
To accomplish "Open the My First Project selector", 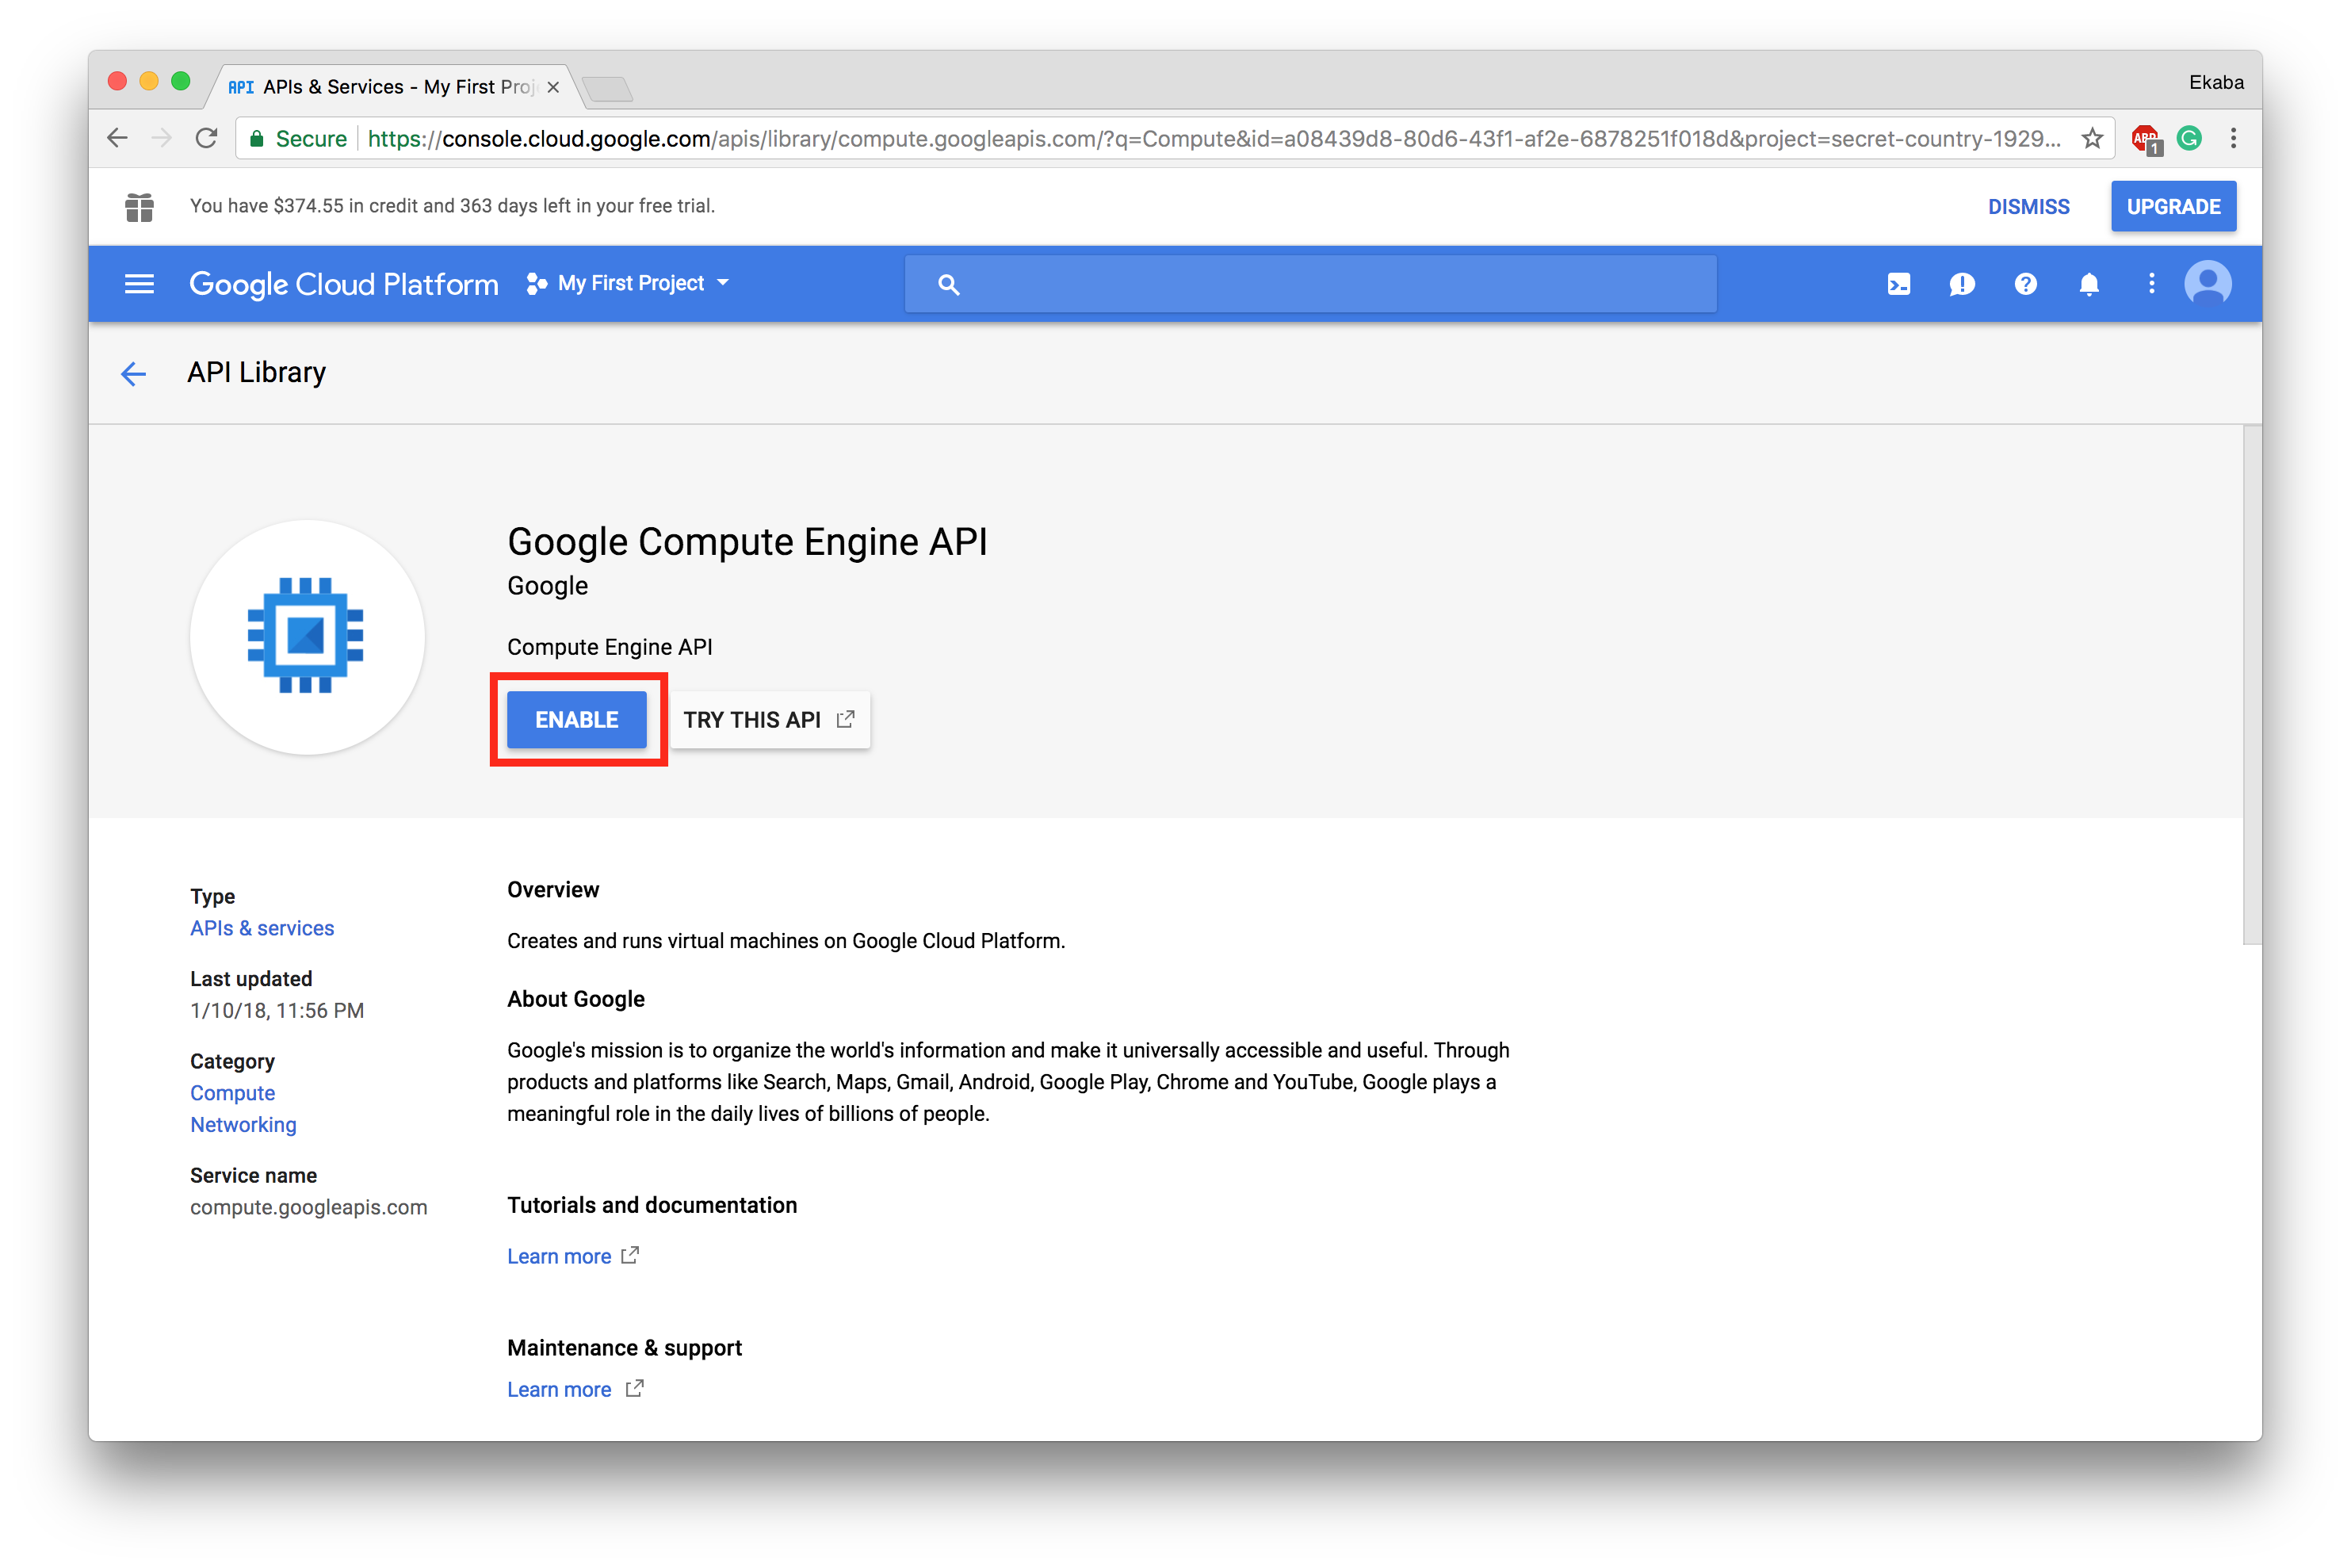I will [628, 283].
